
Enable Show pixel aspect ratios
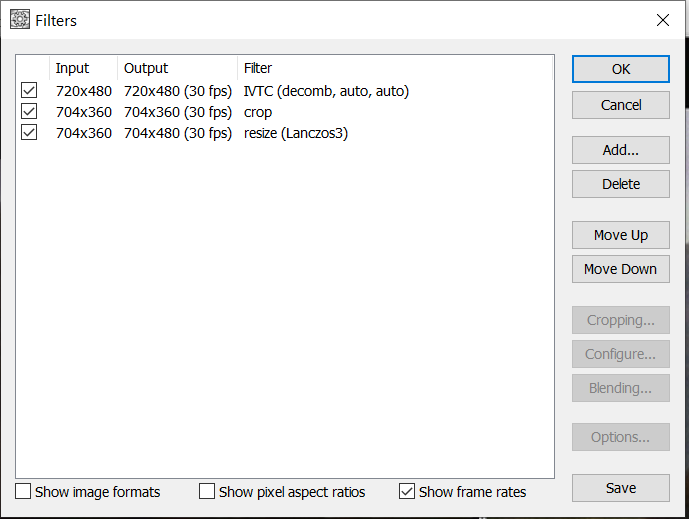click(207, 492)
